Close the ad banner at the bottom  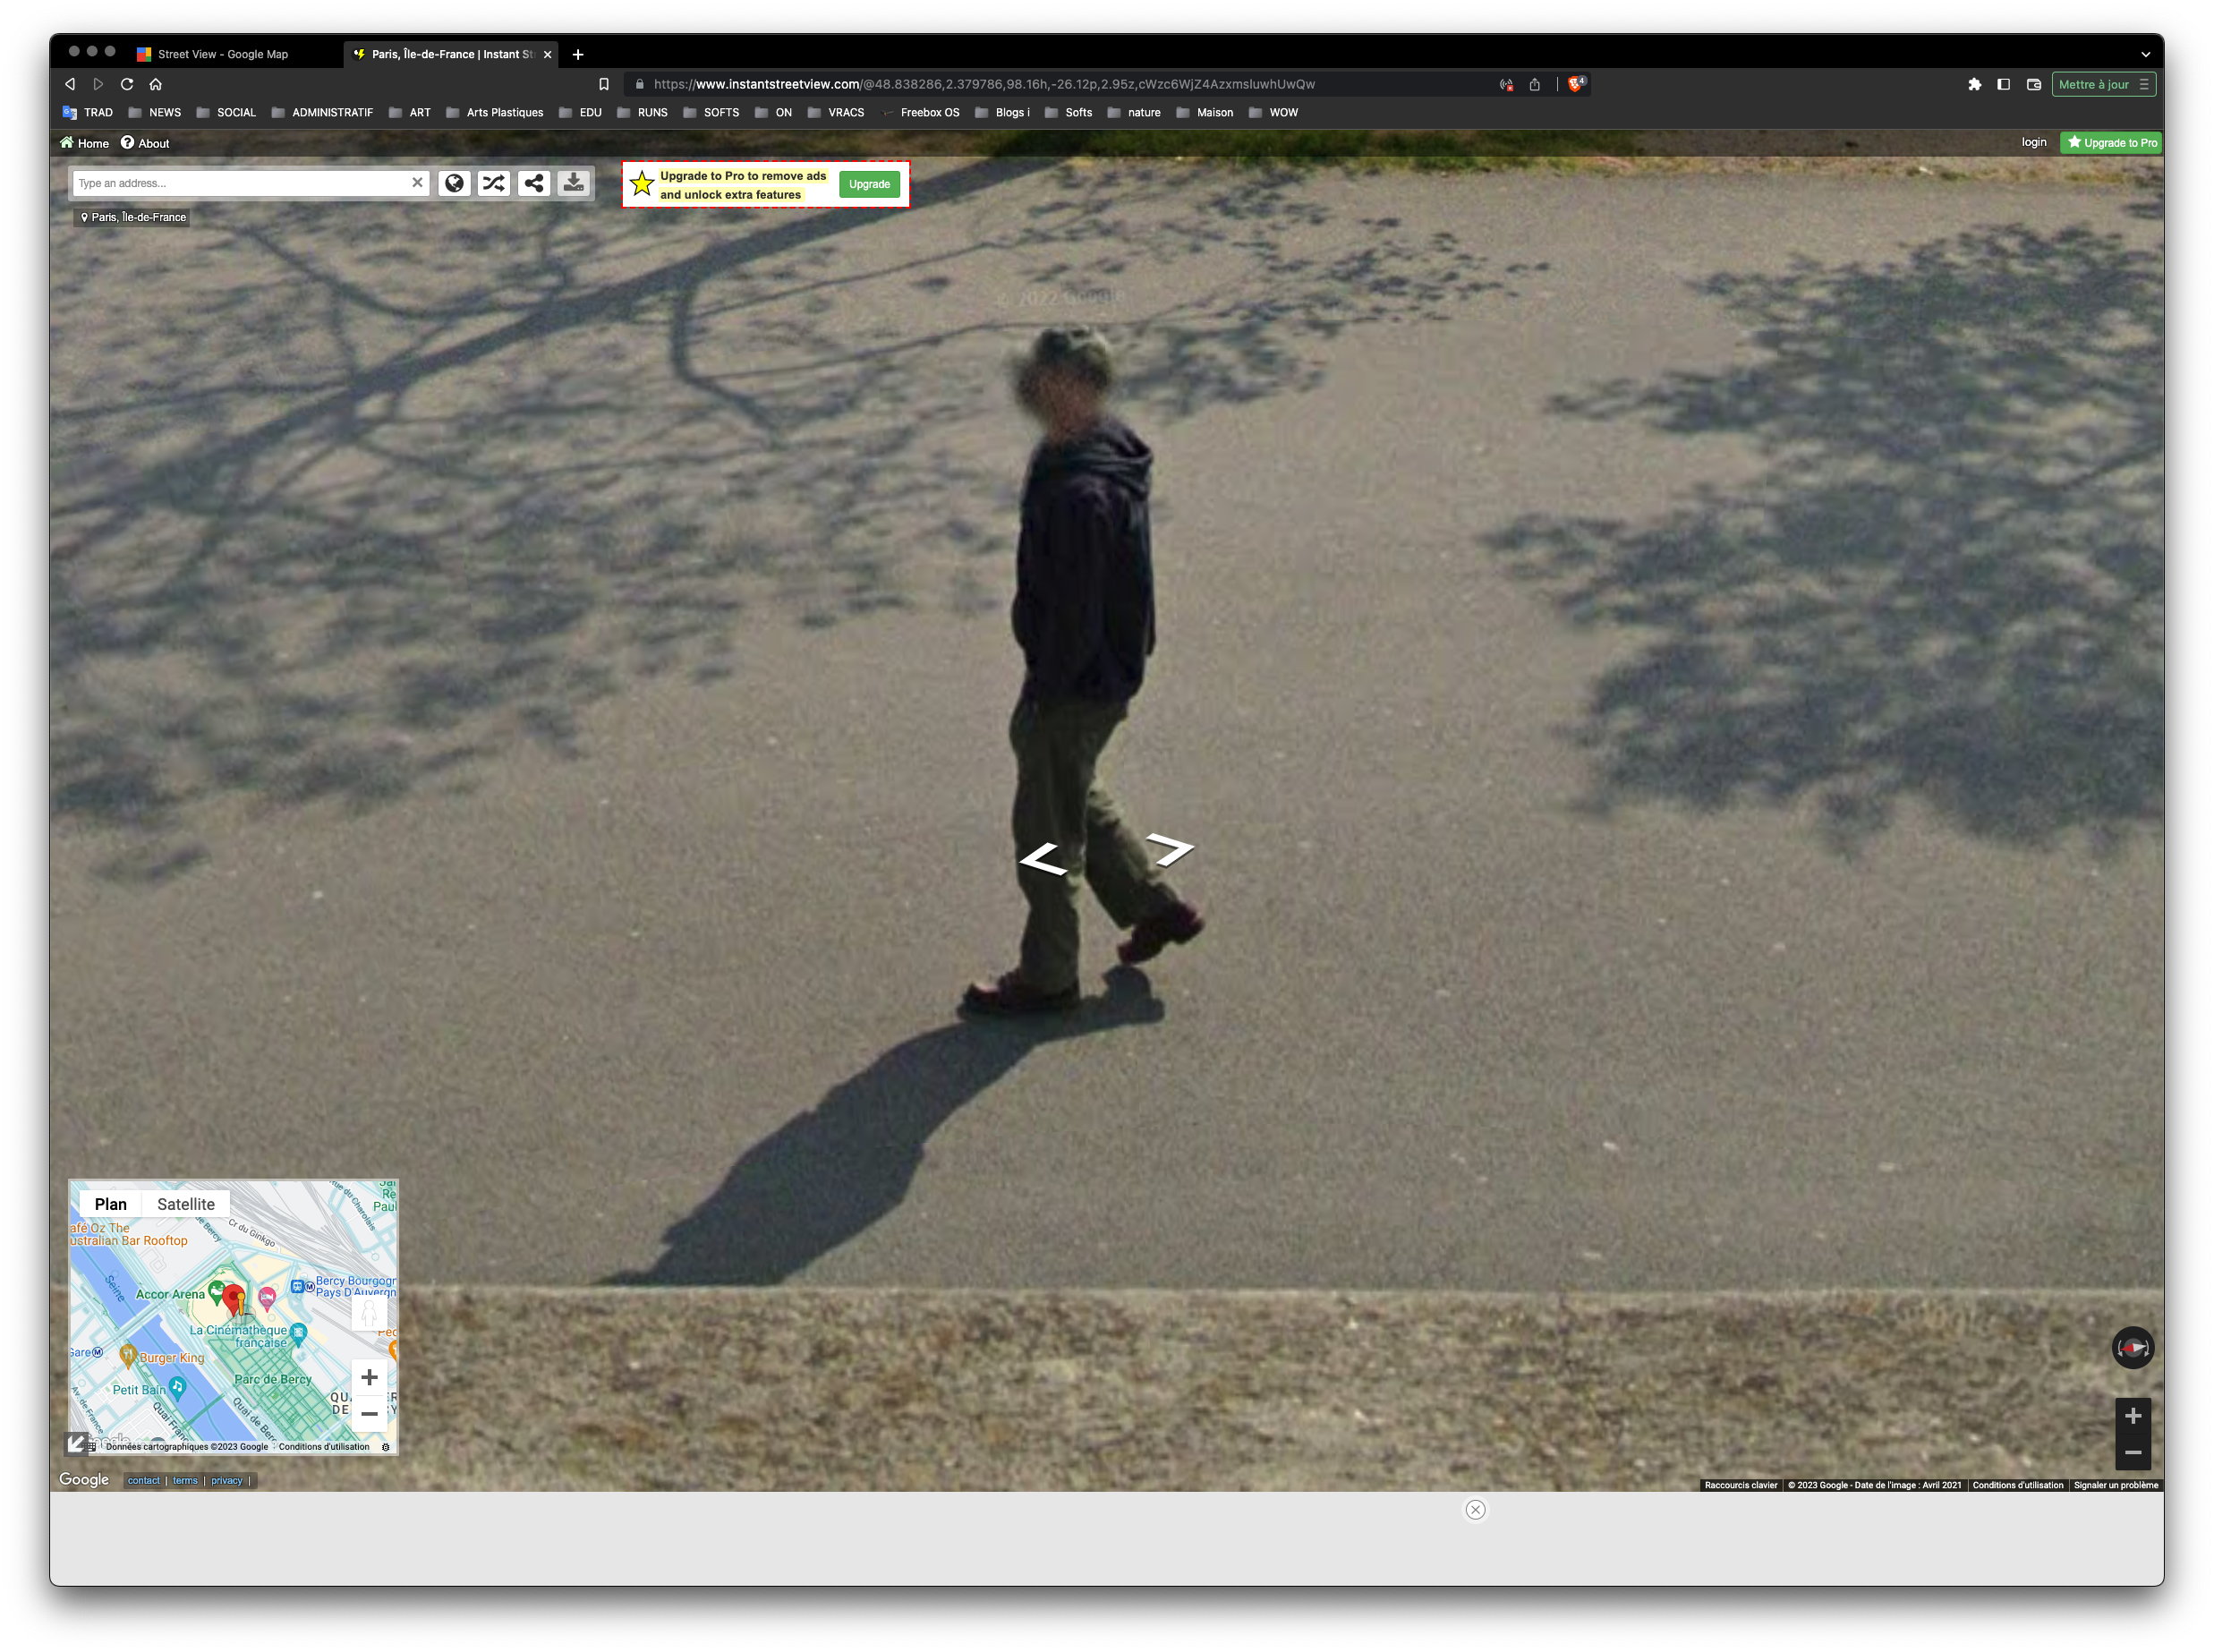(x=1476, y=1510)
